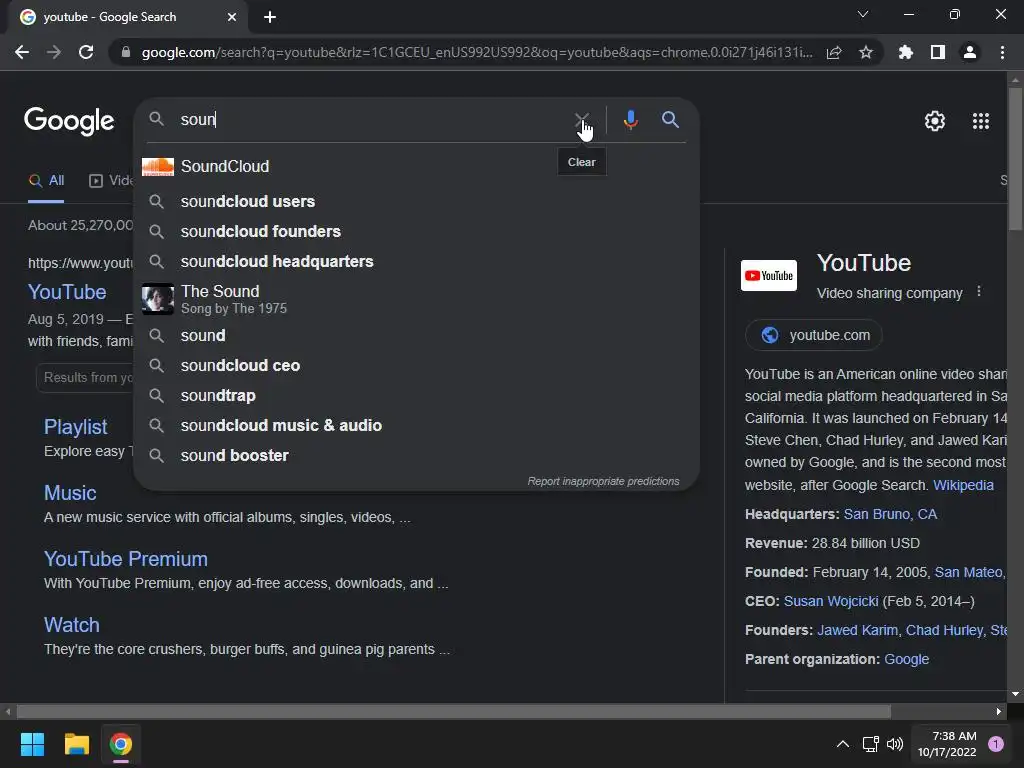Screen dimensions: 1024x768
Task: Click the 'Results from' site search box
Action: 85,377
